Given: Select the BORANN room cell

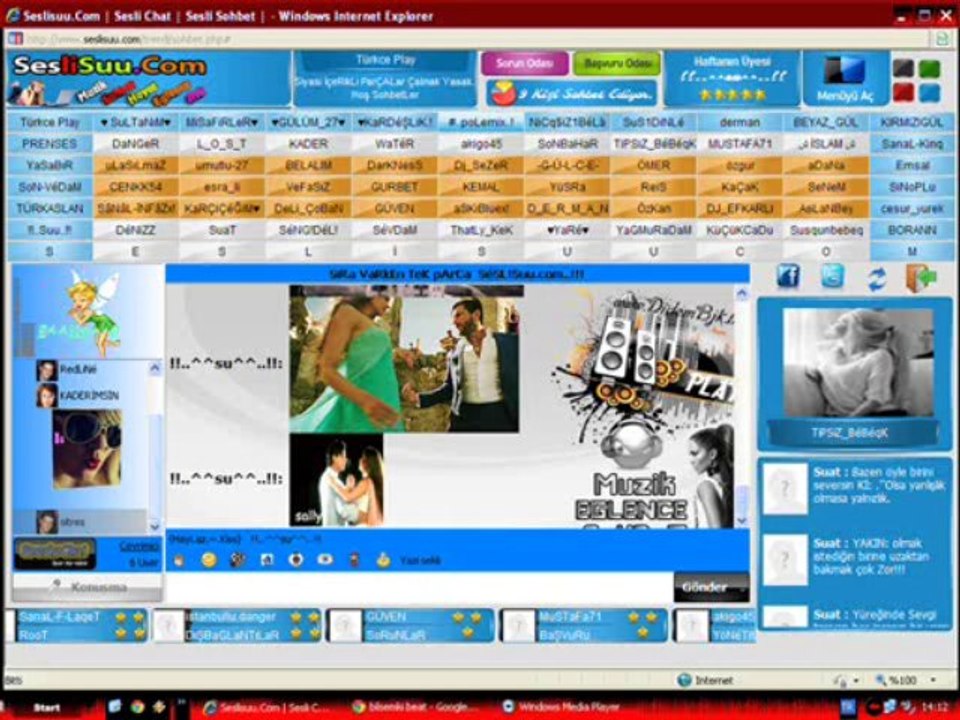Looking at the screenshot, I should pyautogui.click(x=912, y=230).
